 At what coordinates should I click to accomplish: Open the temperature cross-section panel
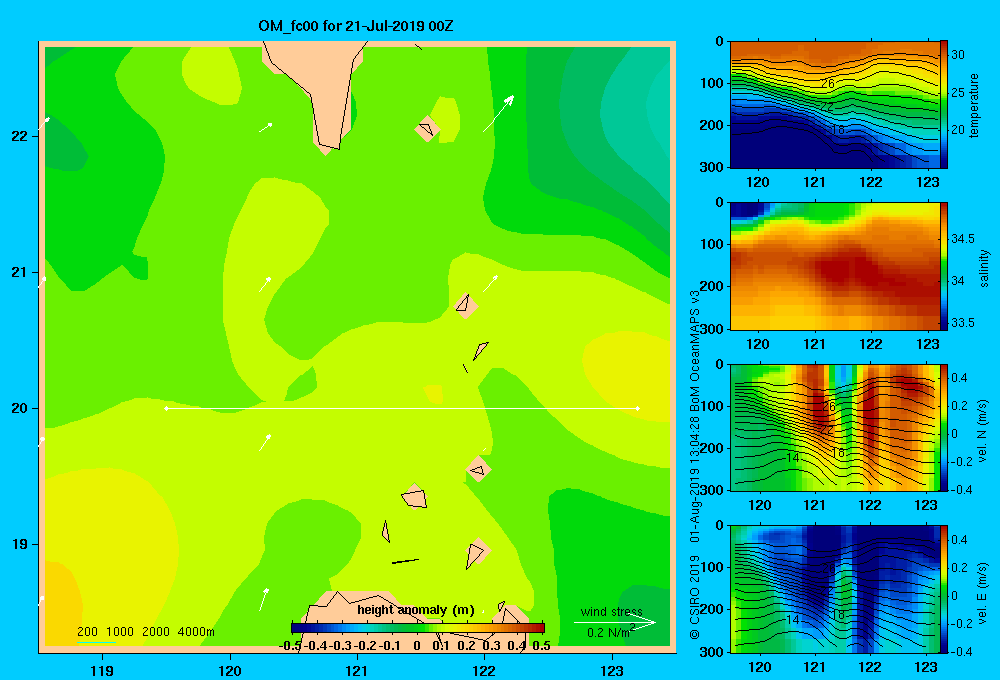[835, 105]
